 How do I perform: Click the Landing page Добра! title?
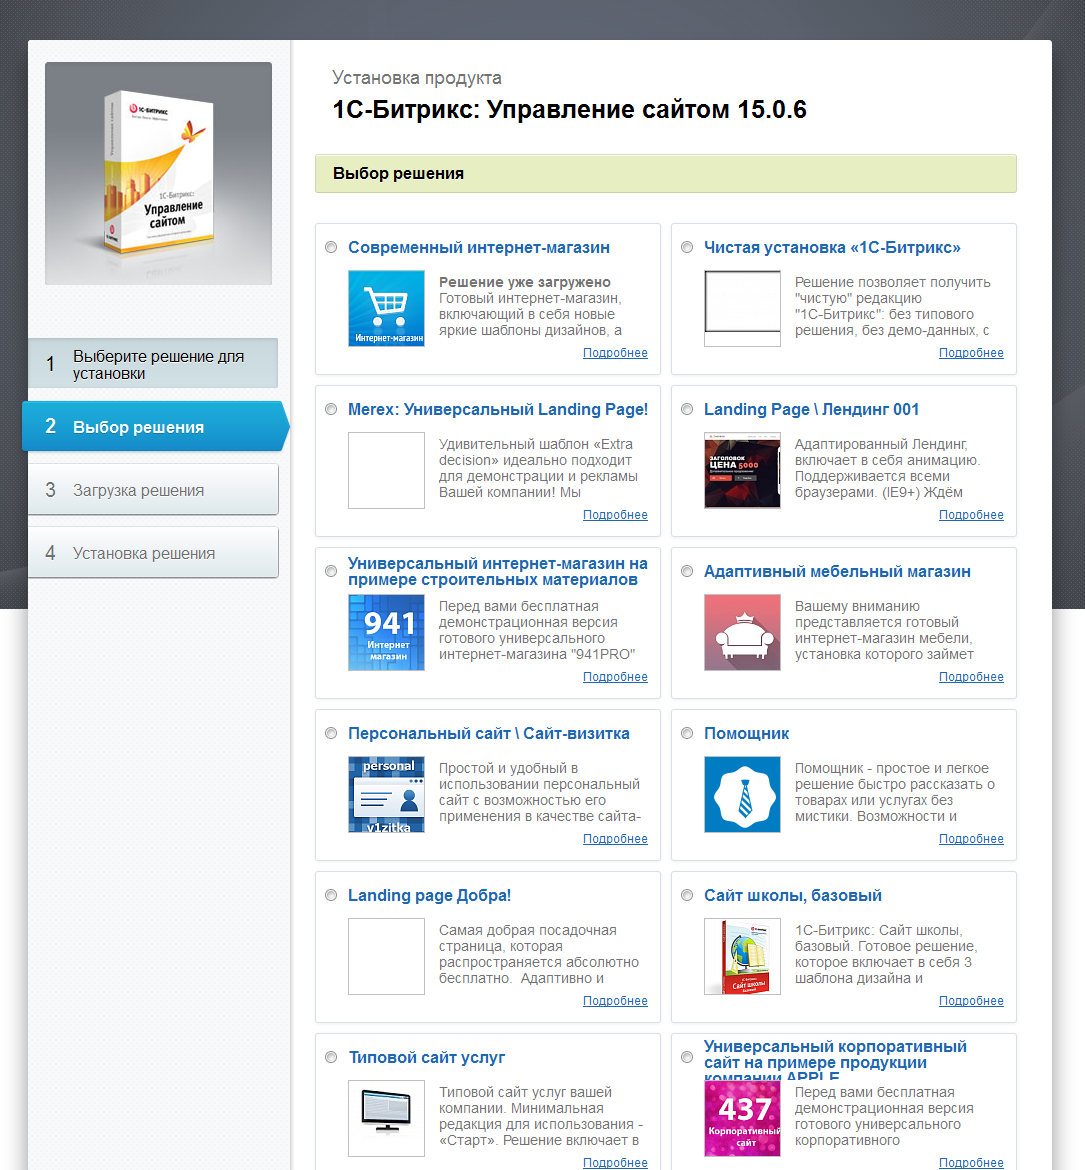point(429,895)
